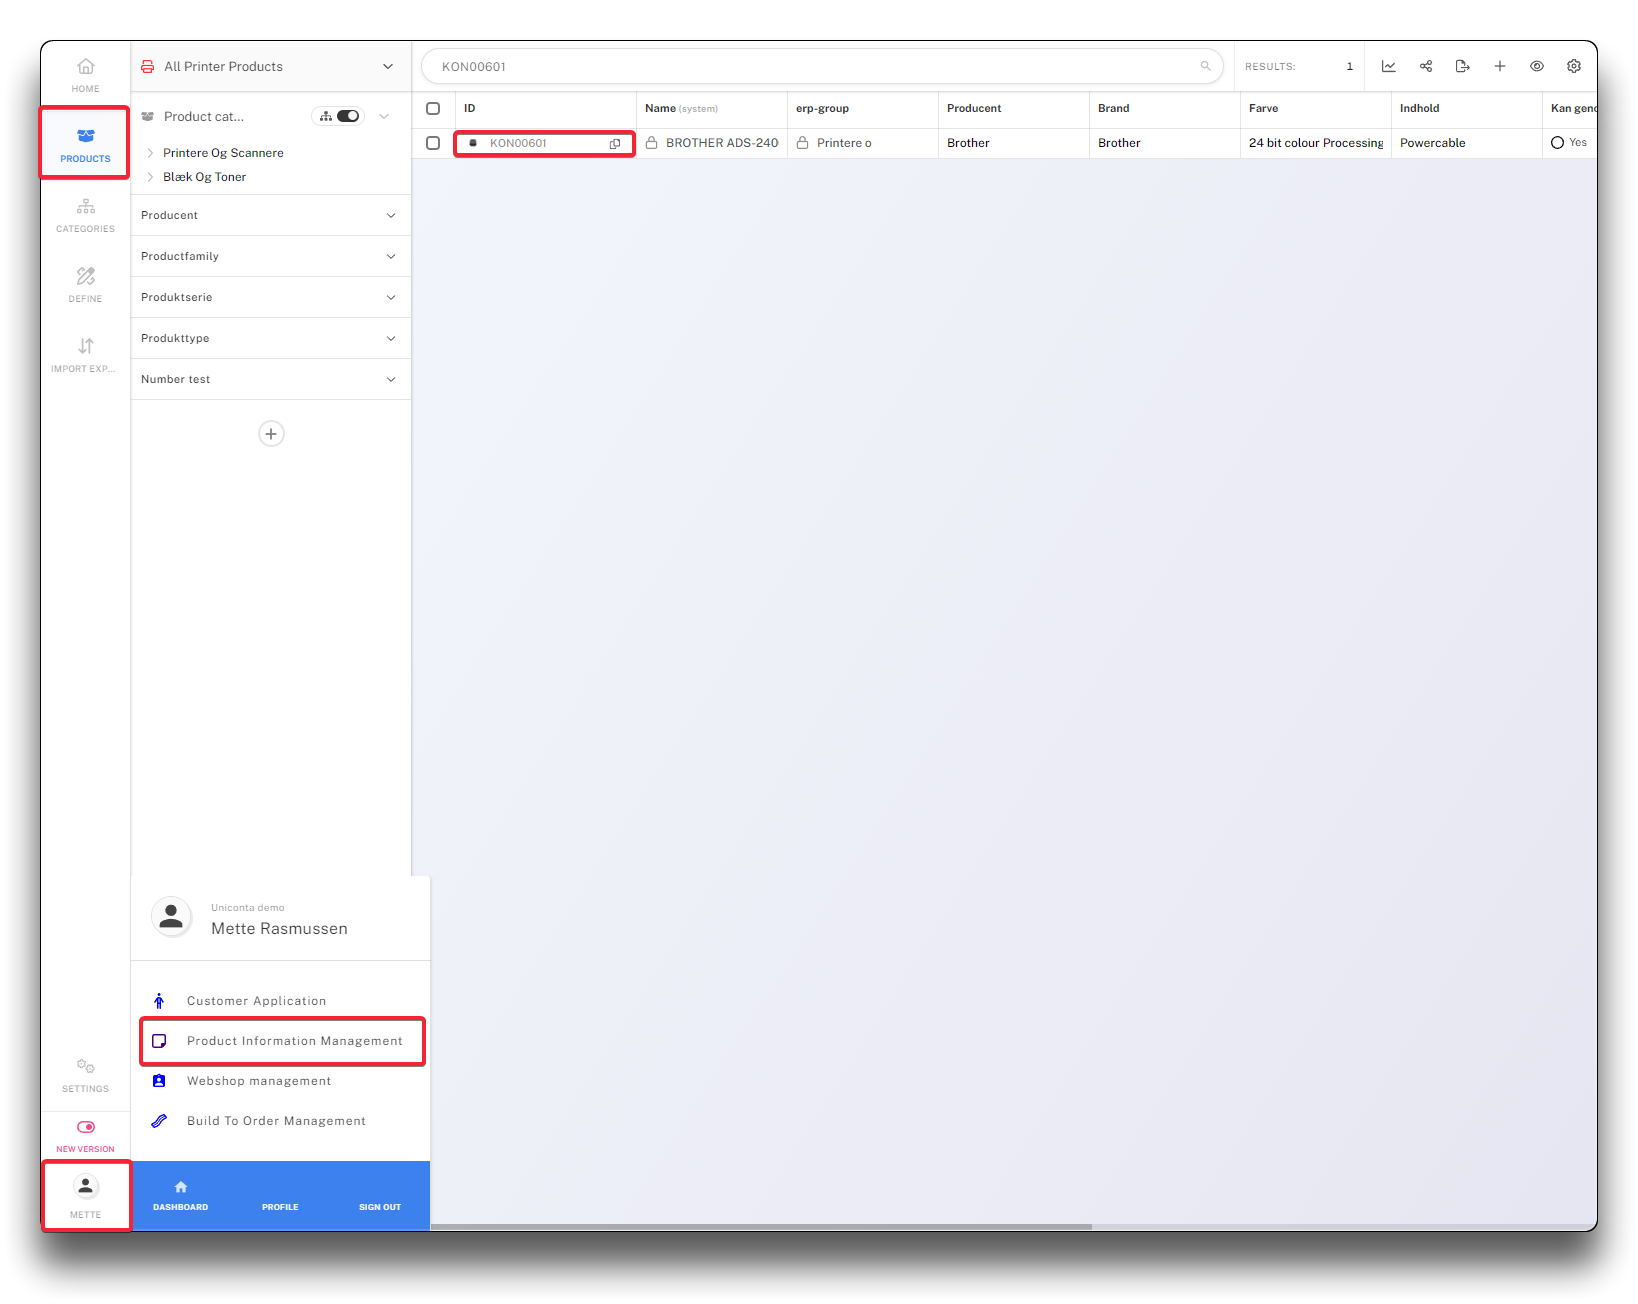Tick the checkbox for the KON00601 row
The image size is (1638, 1304).
pos(433,143)
